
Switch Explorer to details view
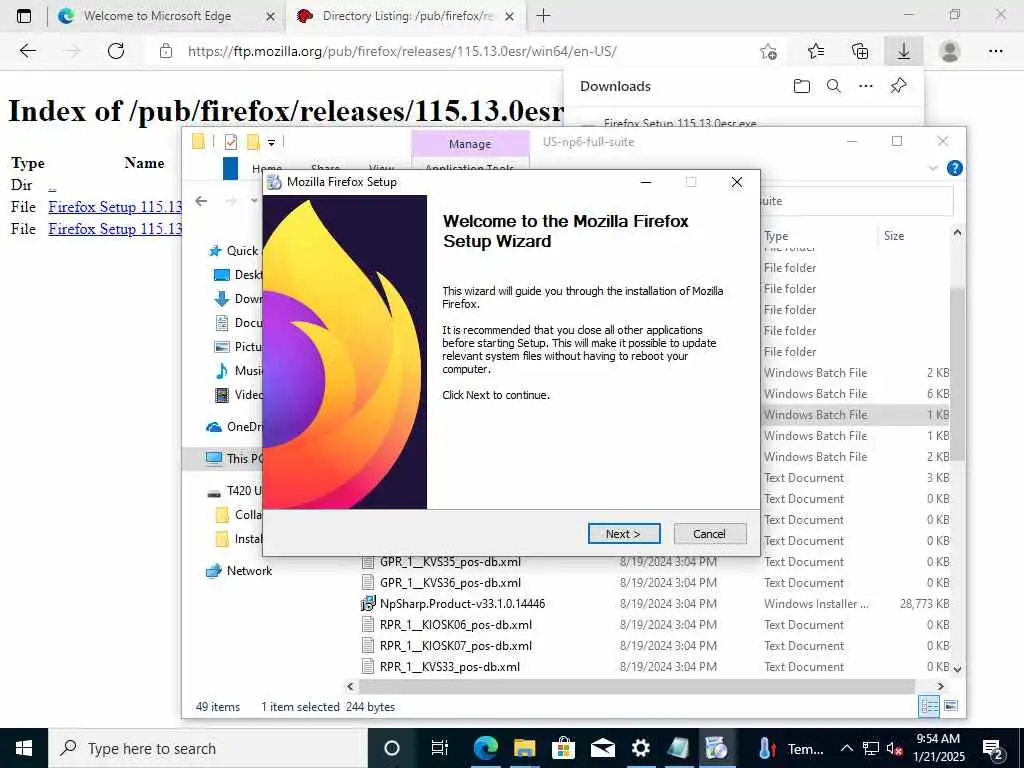(929, 706)
